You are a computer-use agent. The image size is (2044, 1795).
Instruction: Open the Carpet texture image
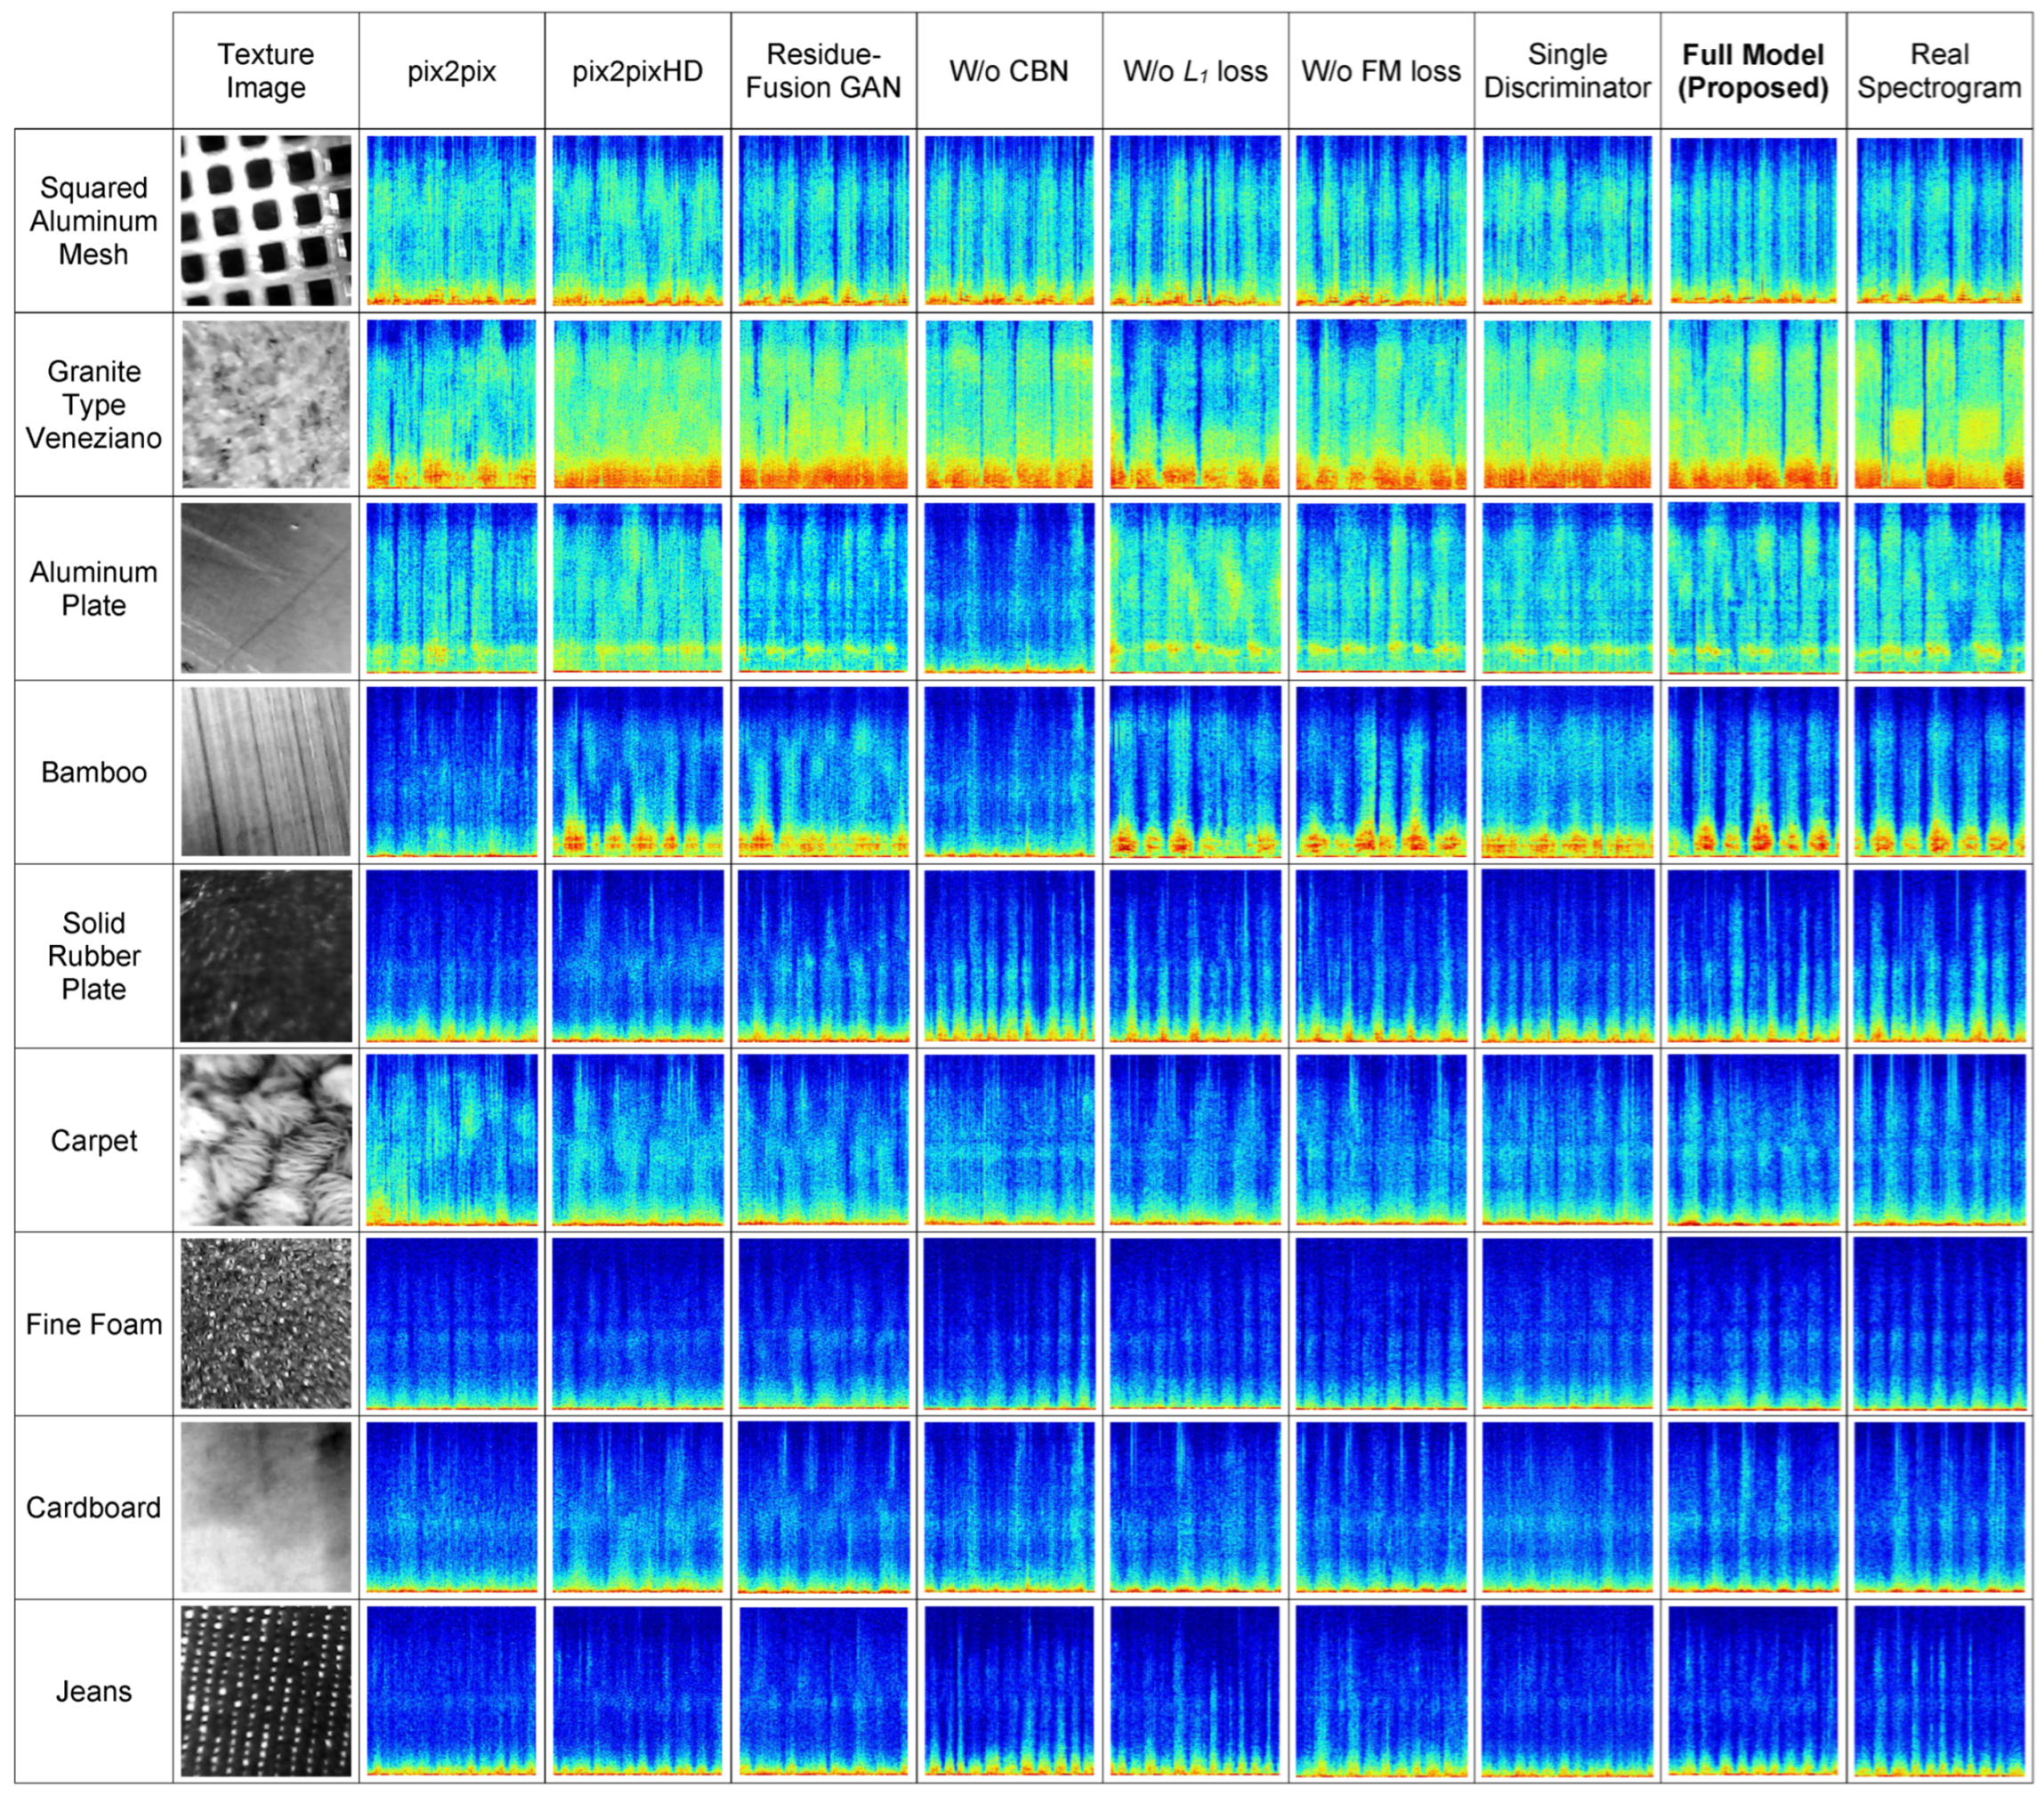coord(266,1140)
